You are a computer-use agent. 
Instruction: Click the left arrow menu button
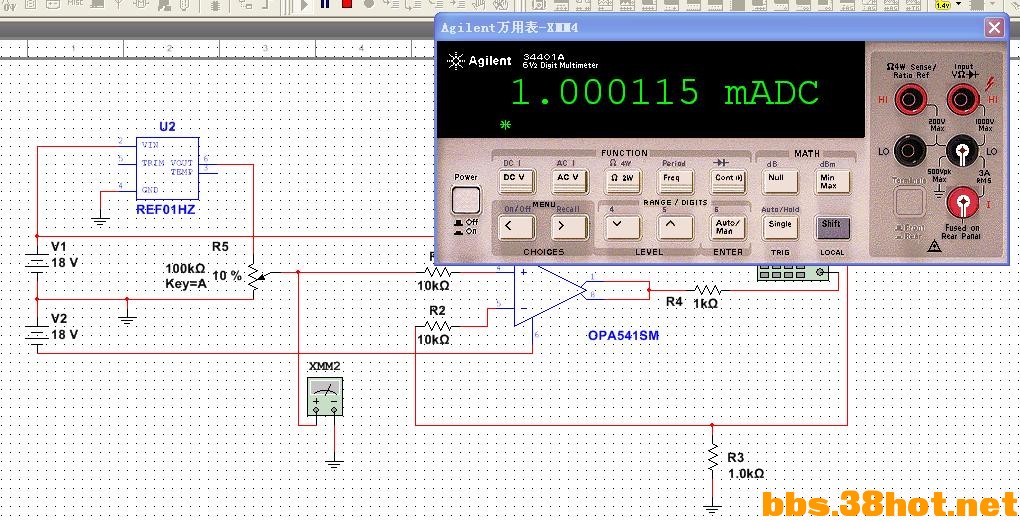[x=517, y=227]
